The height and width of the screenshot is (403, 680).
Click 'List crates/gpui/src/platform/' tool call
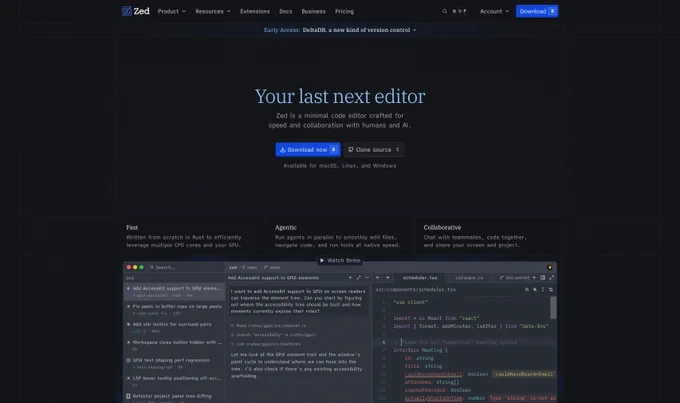tap(266, 344)
